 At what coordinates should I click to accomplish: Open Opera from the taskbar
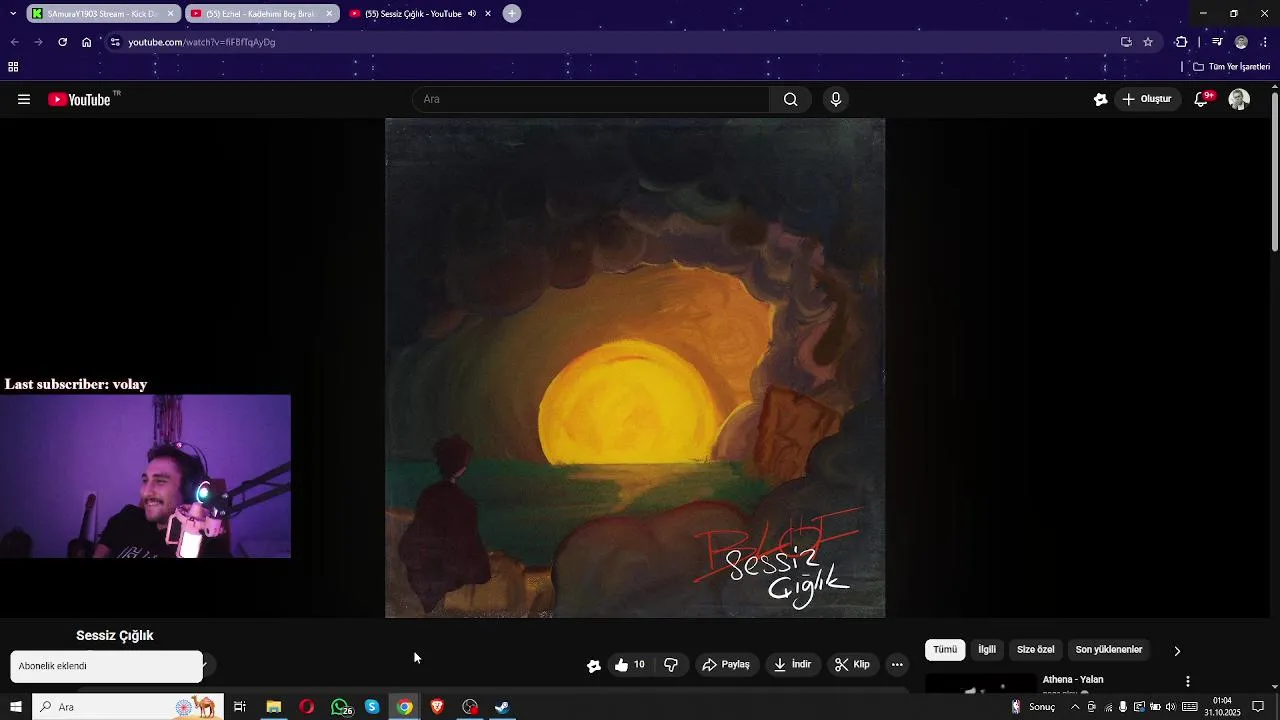click(x=306, y=707)
